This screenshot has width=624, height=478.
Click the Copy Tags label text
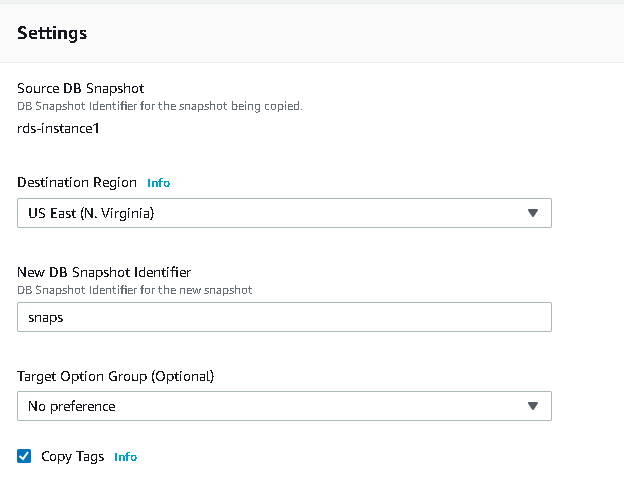(72, 457)
